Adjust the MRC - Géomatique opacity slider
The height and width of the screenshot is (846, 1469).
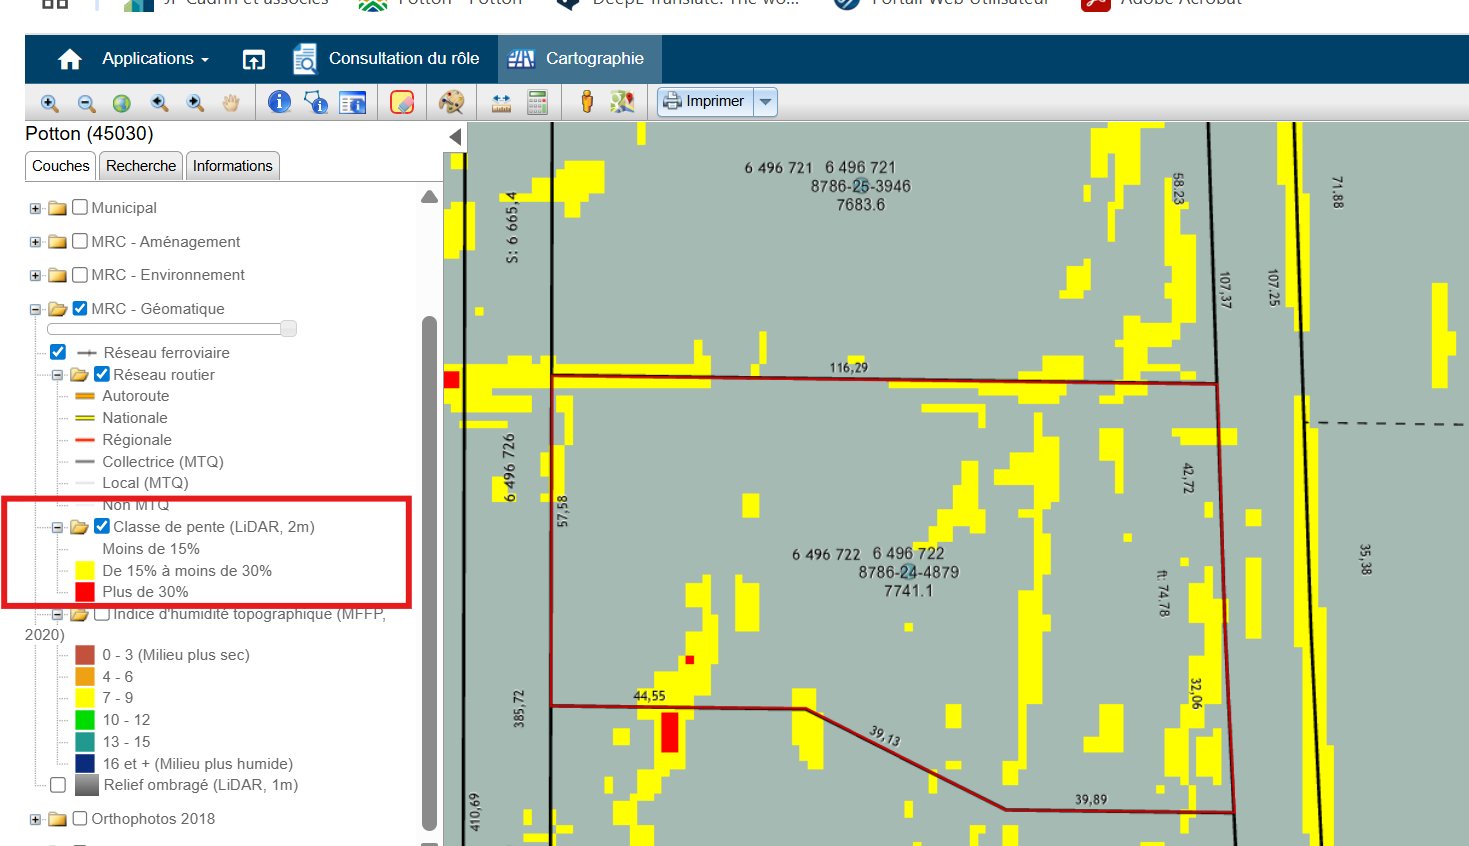288,328
